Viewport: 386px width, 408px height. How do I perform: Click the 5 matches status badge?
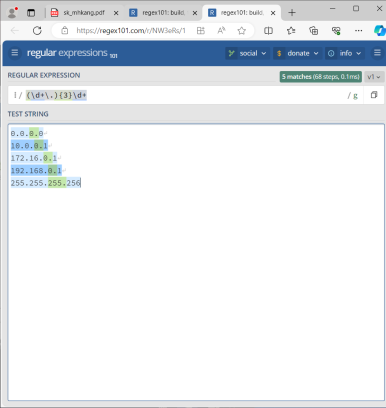[321, 77]
